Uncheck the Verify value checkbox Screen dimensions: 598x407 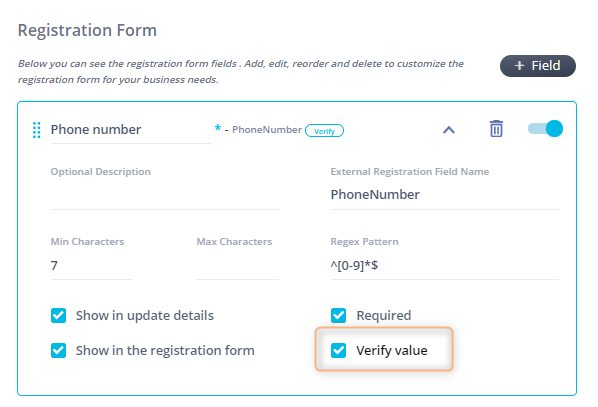coord(338,350)
